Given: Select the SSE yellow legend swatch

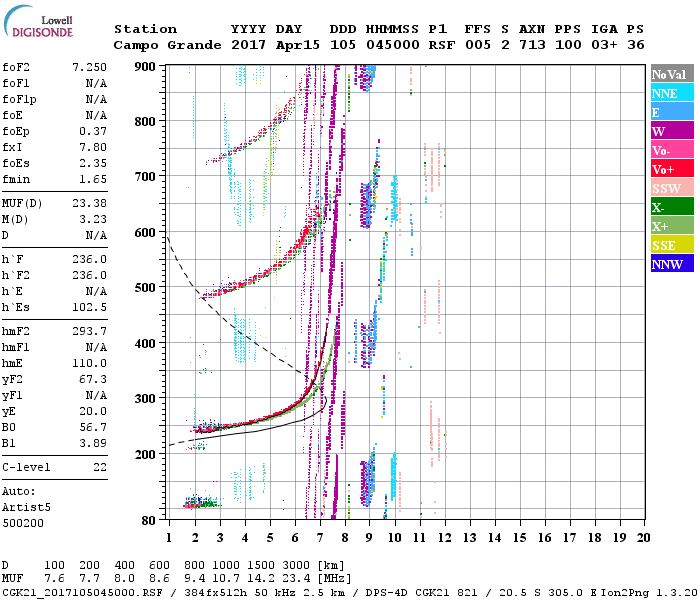Looking at the screenshot, I should pyautogui.click(x=667, y=246).
